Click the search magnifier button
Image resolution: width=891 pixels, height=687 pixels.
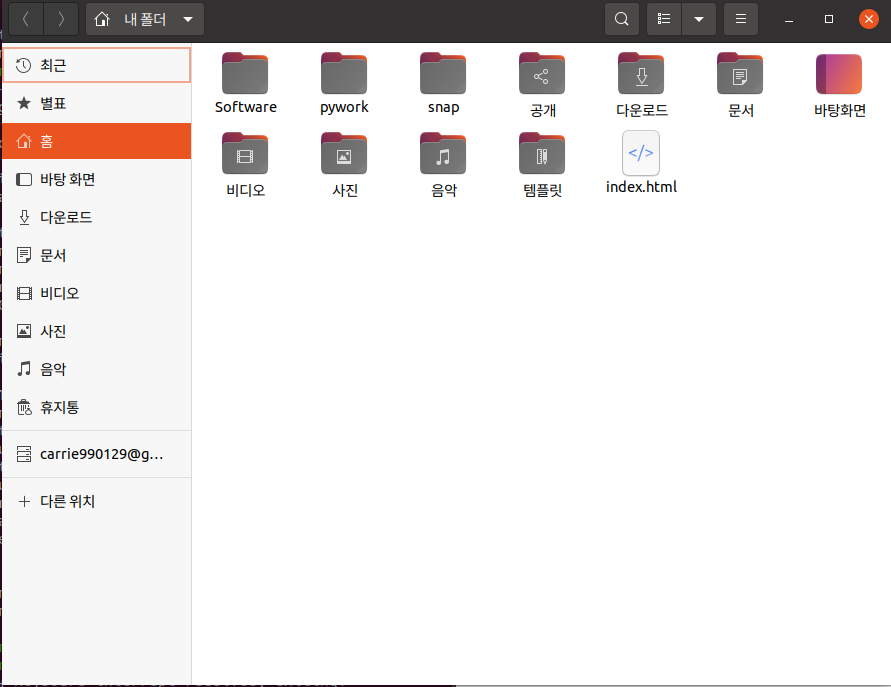622,19
